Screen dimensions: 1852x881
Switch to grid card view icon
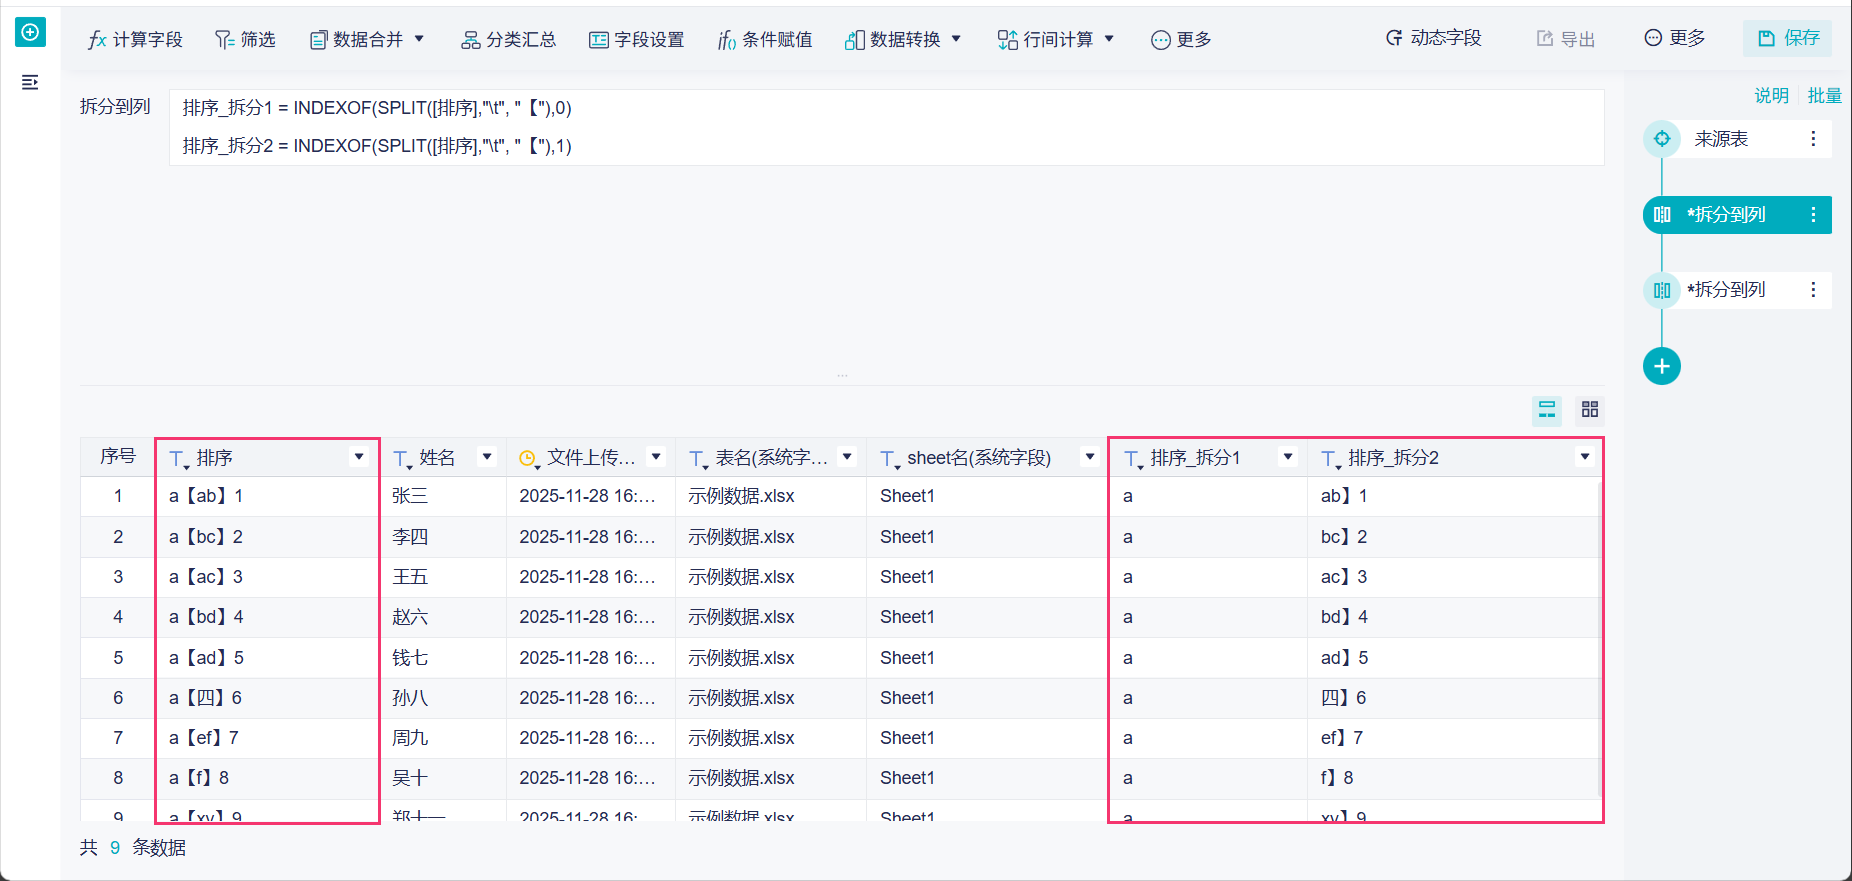pyautogui.click(x=1590, y=410)
